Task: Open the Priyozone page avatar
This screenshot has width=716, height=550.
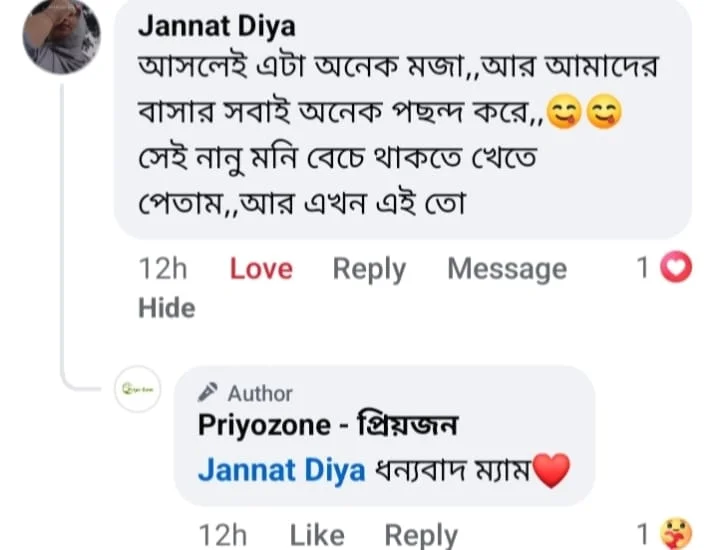Action: point(137,389)
